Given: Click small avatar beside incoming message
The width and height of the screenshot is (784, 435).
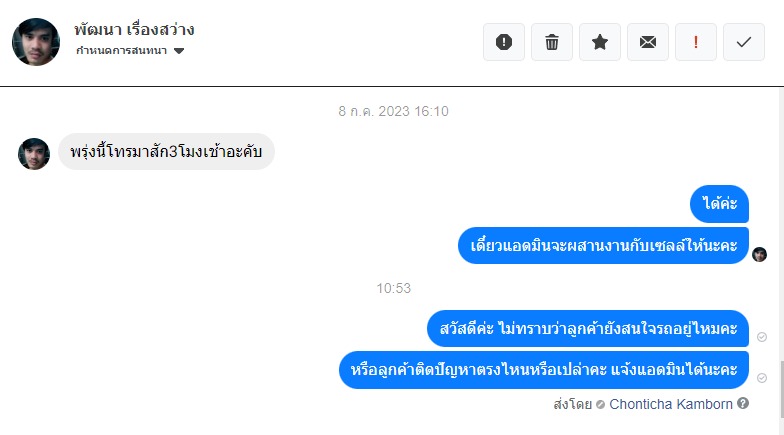Looking at the screenshot, I should point(34,154).
